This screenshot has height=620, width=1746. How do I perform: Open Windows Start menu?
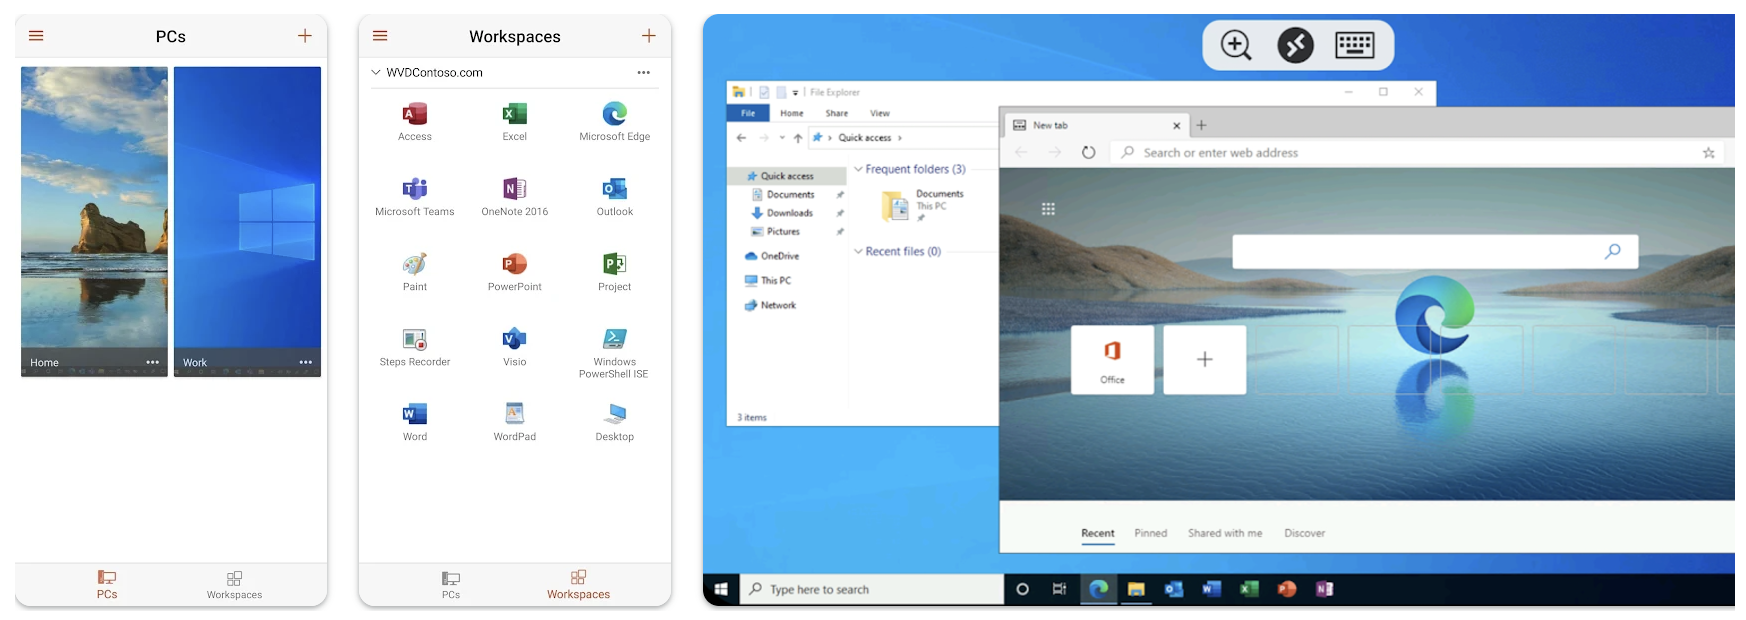[721, 589]
